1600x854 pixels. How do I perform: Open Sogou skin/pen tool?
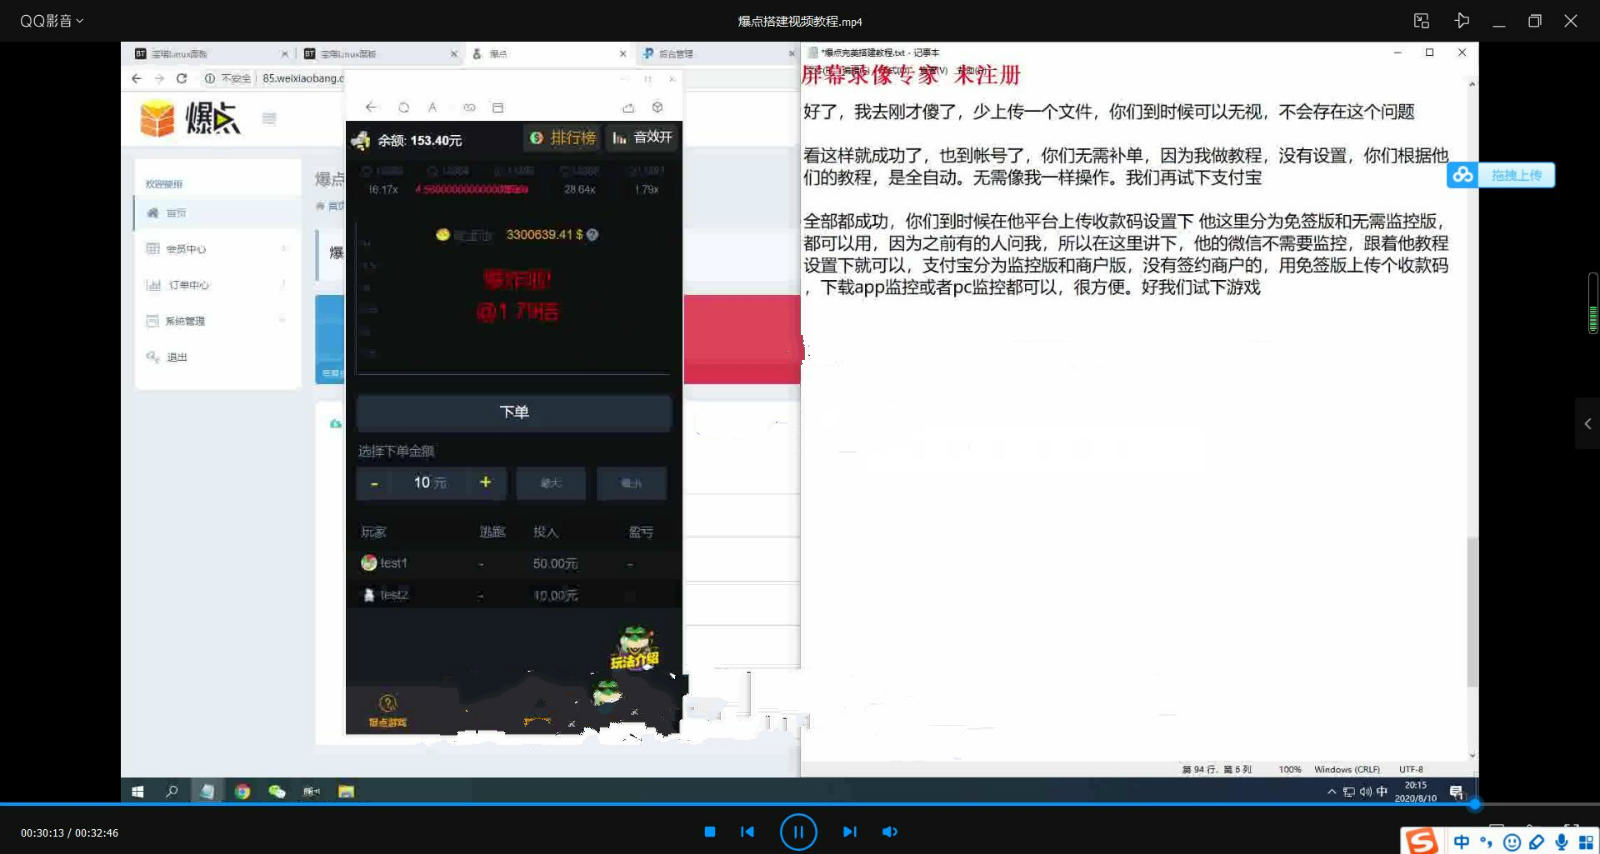tap(1537, 842)
